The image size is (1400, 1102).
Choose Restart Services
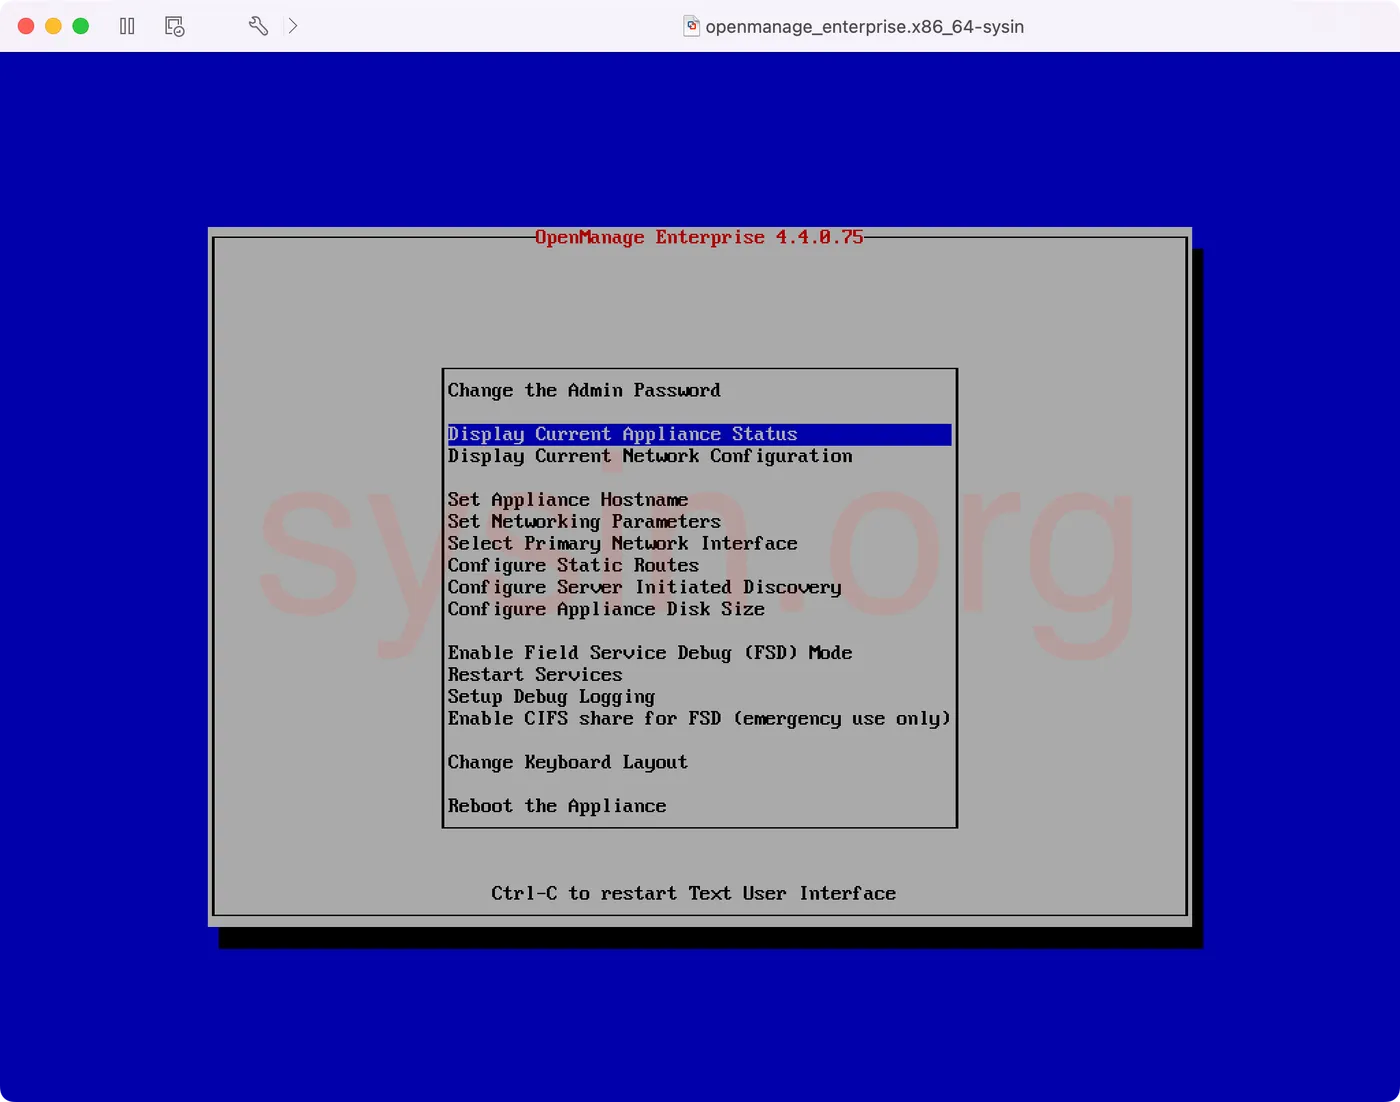pos(535,675)
